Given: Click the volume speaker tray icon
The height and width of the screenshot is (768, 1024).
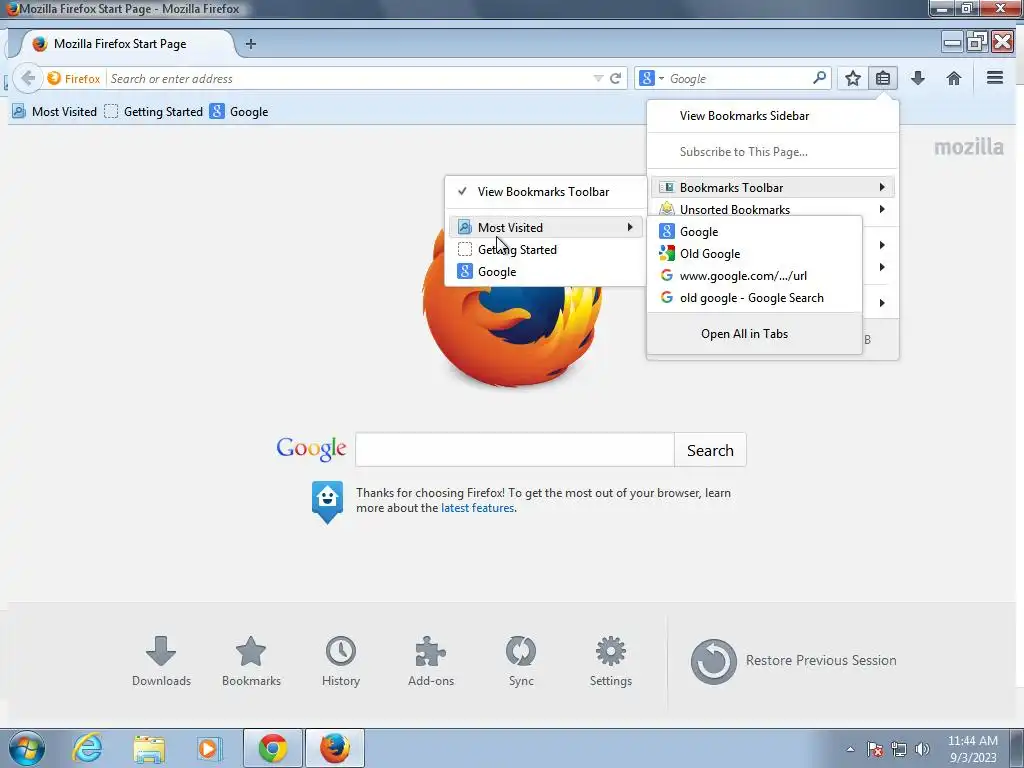Looking at the screenshot, I should click(923, 749).
